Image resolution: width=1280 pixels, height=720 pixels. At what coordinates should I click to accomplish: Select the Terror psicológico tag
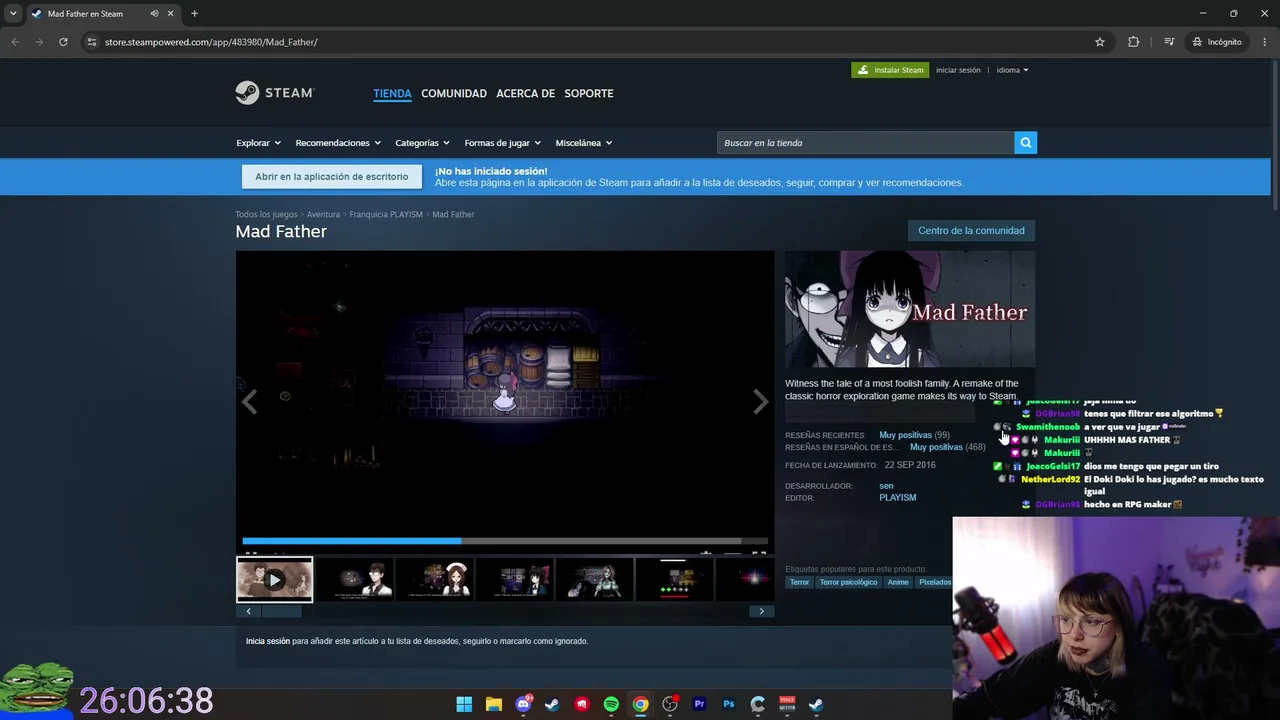(x=848, y=582)
